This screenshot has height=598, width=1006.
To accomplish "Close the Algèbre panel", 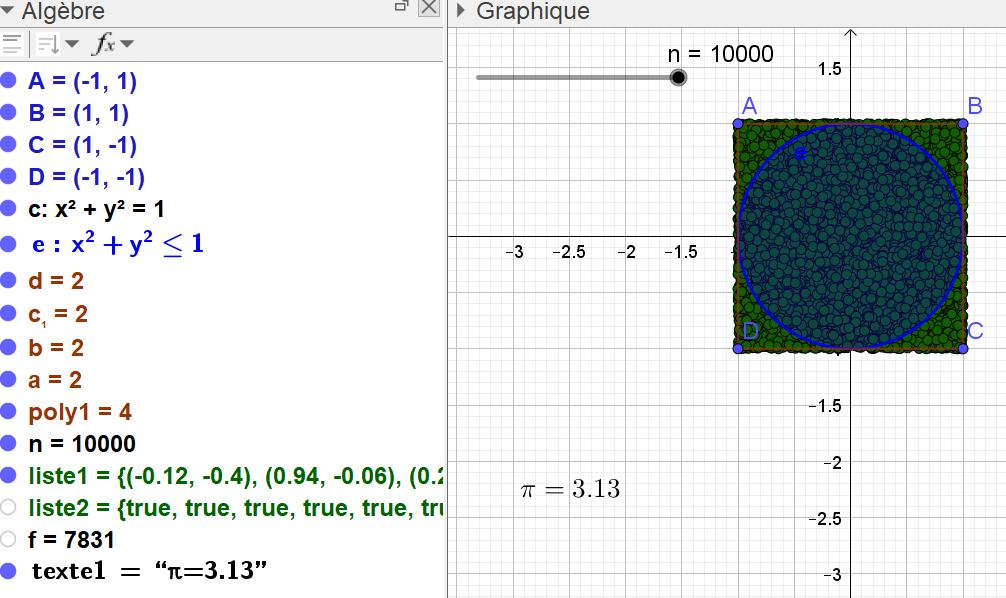I will tap(429, 8).
